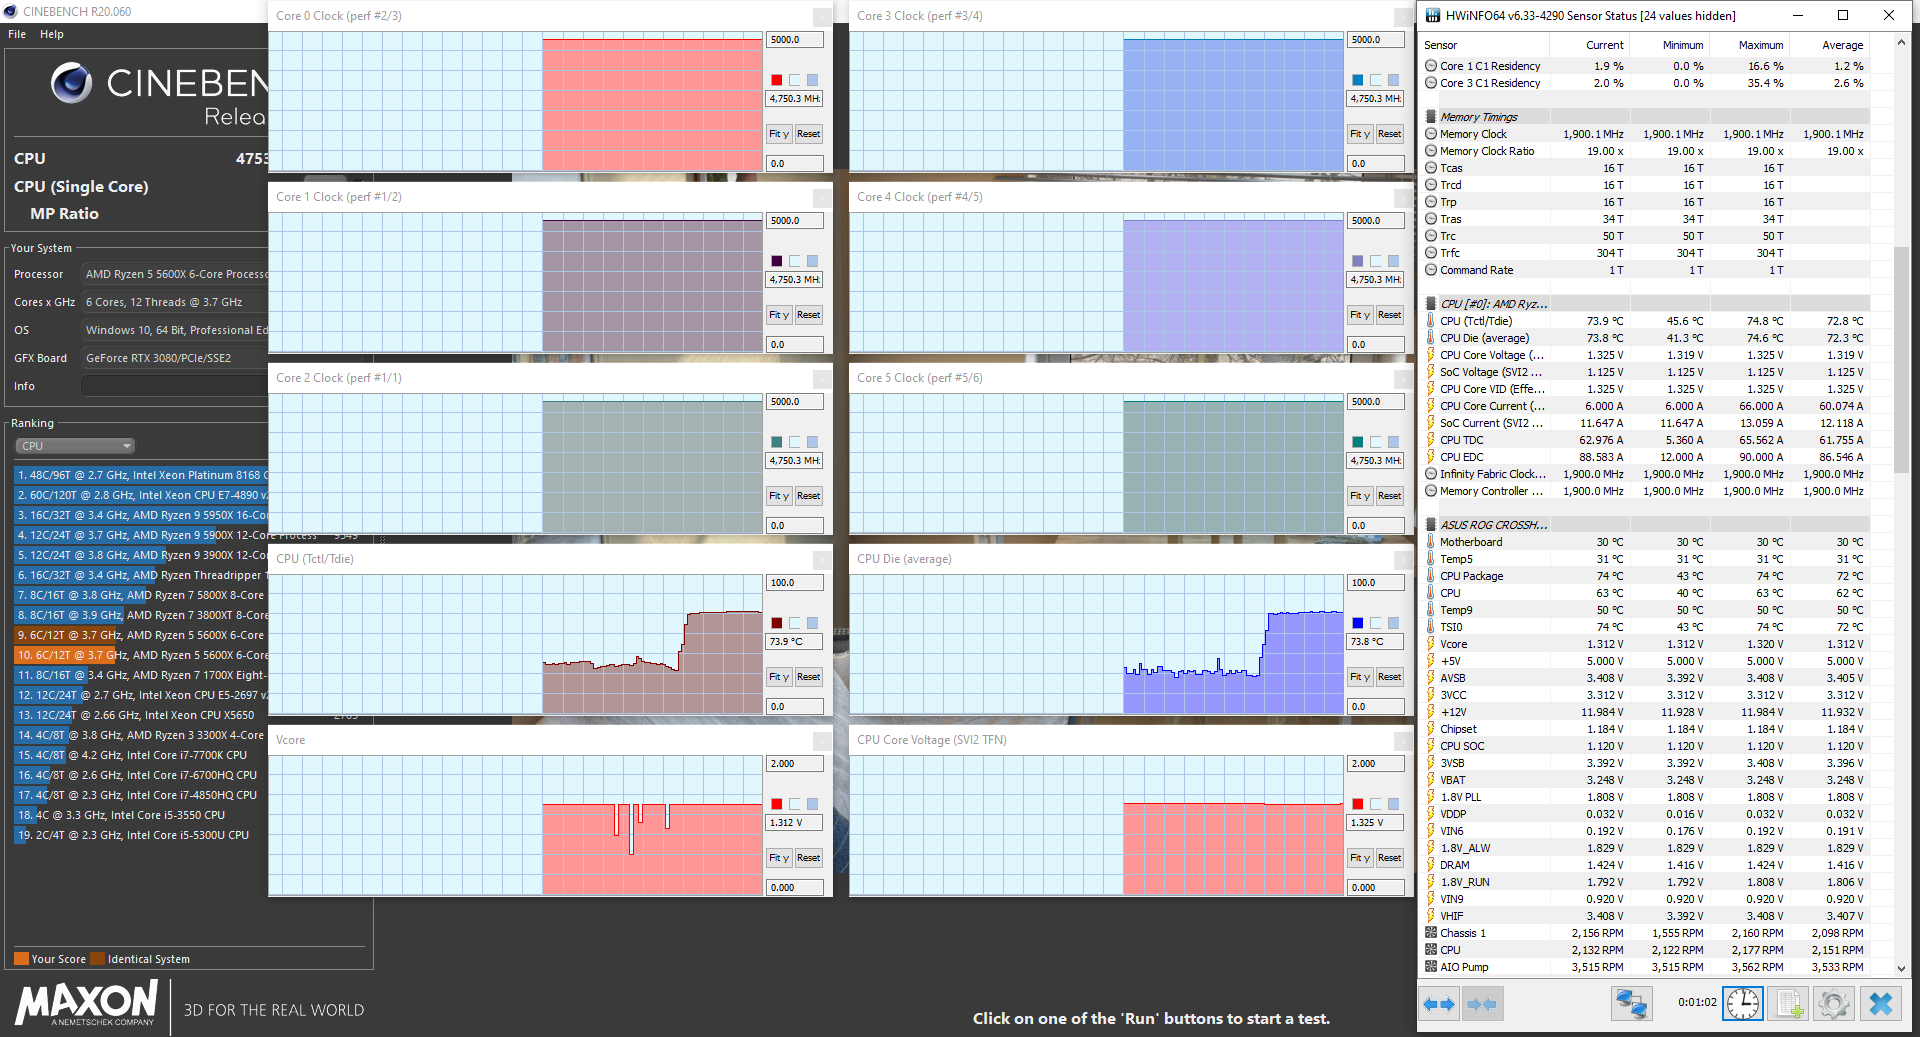Click Fit y in Vcore graph
Viewport: 1920px width, 1037px height.
click(x=779, y=858)
